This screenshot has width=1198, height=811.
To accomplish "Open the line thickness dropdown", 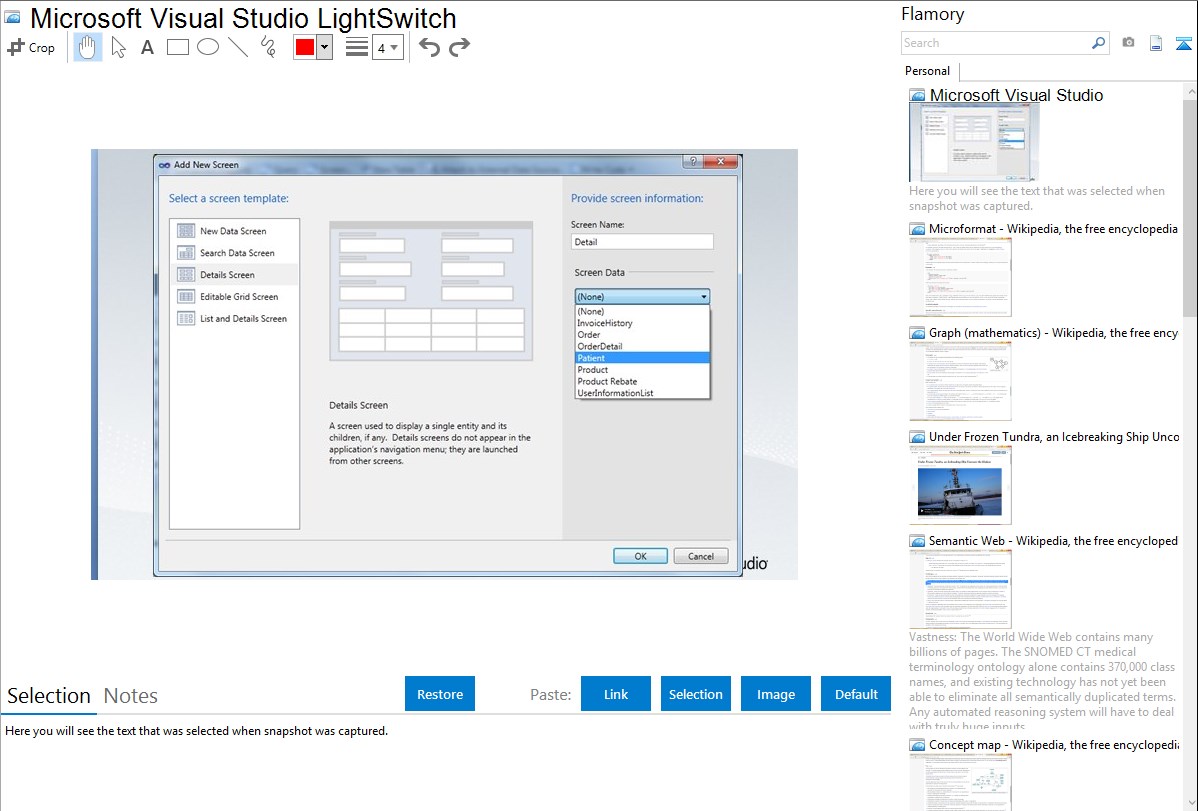I will click(x=388, y=47).
